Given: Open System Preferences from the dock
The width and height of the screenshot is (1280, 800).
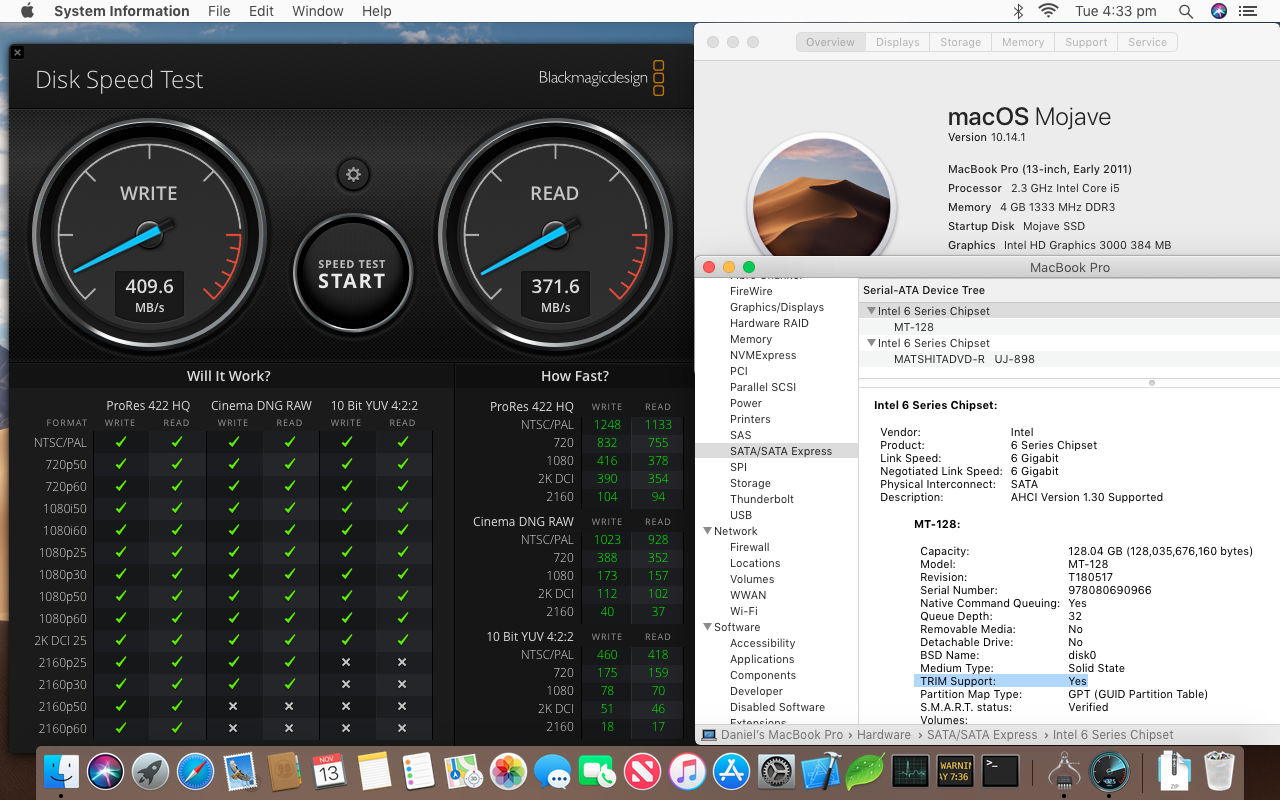Looking at the screenshot, I should pyautogui.click(x=776, y=771).
